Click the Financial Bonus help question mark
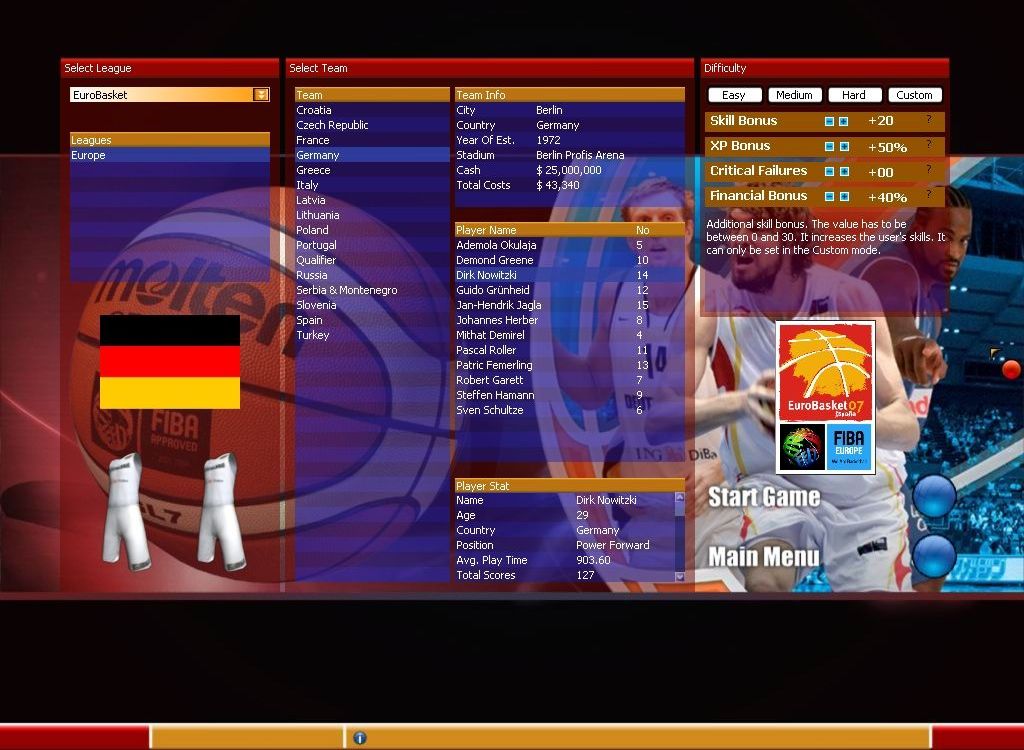Image resolution: width=1024 pixels, height=750 pixels. 928,195
